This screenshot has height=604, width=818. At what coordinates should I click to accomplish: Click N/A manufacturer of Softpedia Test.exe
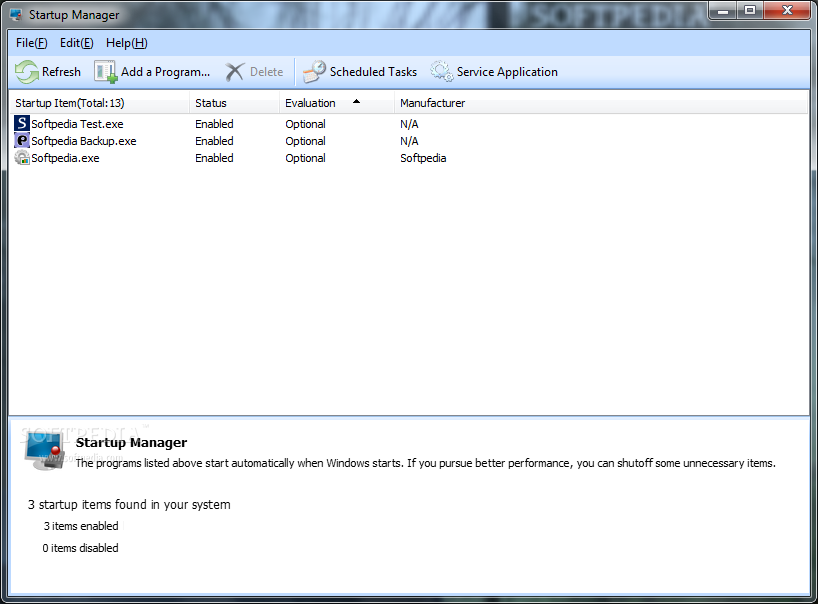click(409, 124)
